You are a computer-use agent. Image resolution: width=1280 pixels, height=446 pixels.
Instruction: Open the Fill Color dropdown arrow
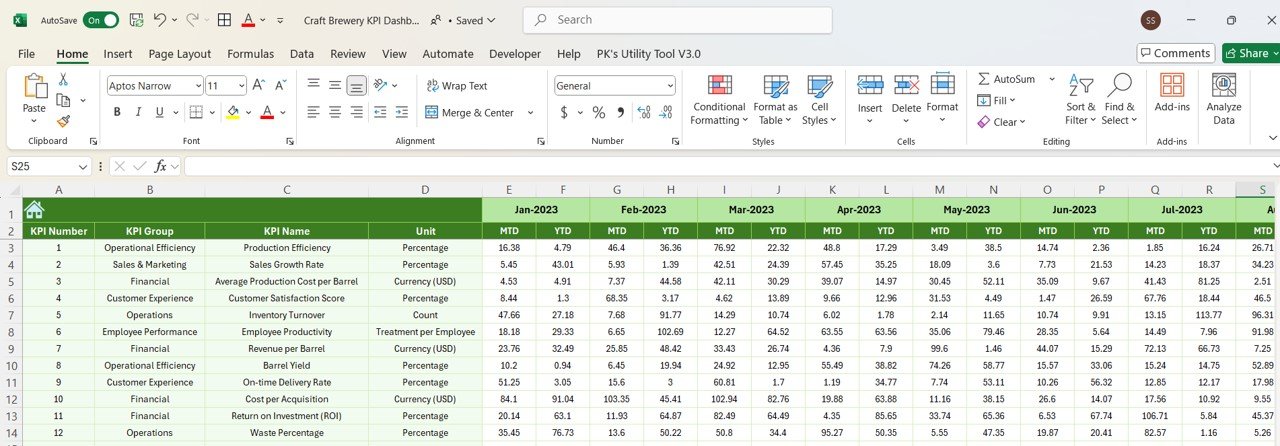coord(248,112)
